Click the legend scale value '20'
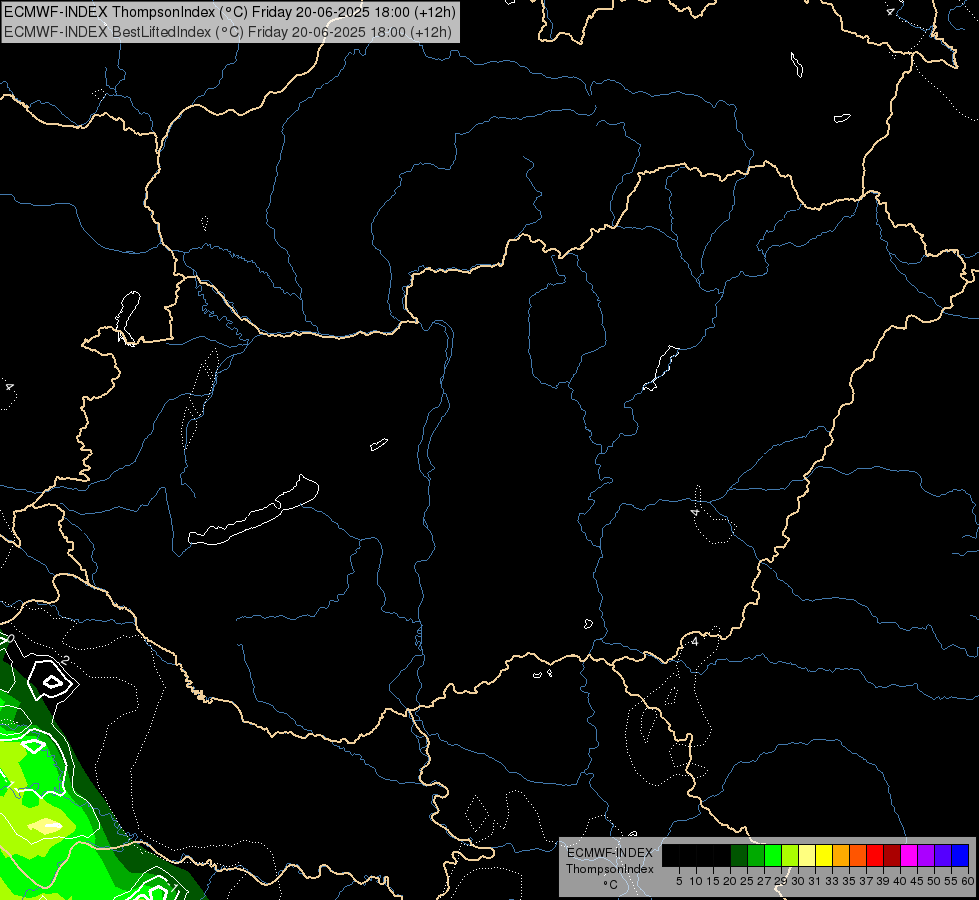979x900 pixels. tap(730, 881)
